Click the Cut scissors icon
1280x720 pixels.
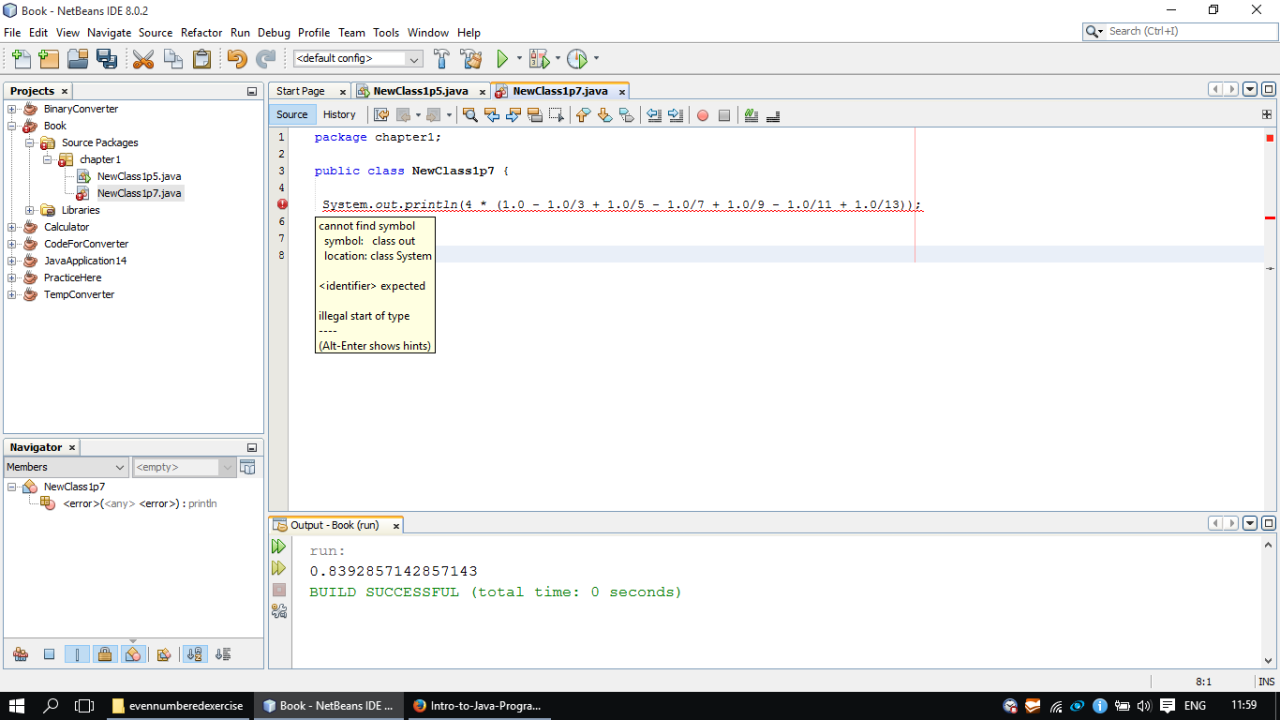tap(143, 59)
